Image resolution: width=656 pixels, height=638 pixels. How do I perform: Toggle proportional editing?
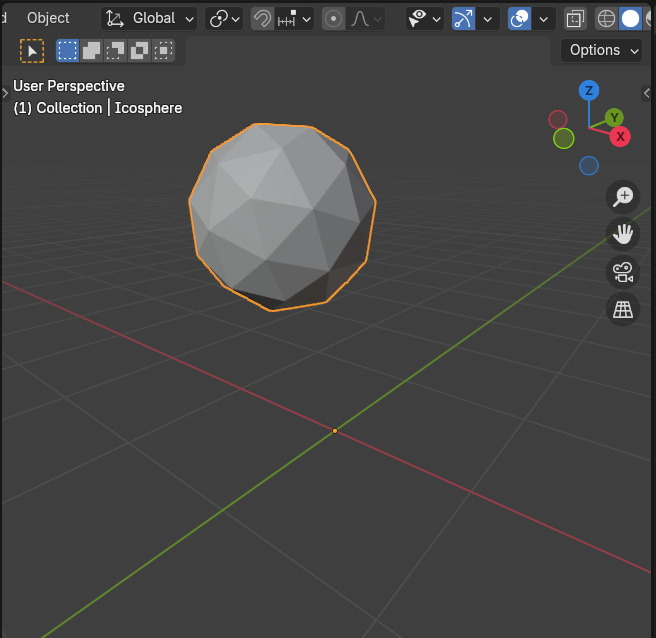333,18
